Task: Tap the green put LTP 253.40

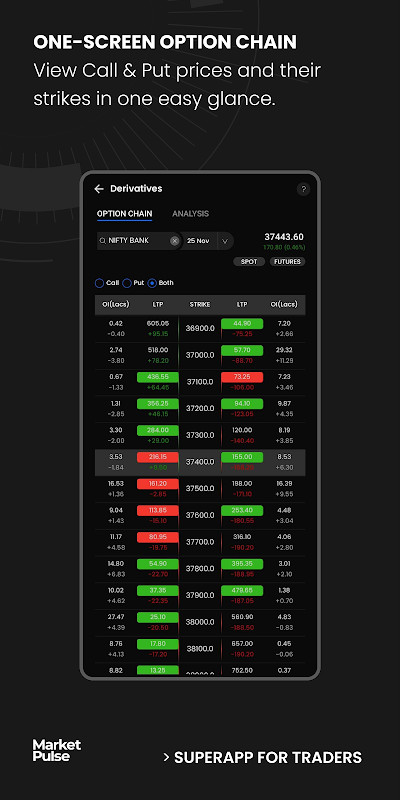Action: point(242,510)
